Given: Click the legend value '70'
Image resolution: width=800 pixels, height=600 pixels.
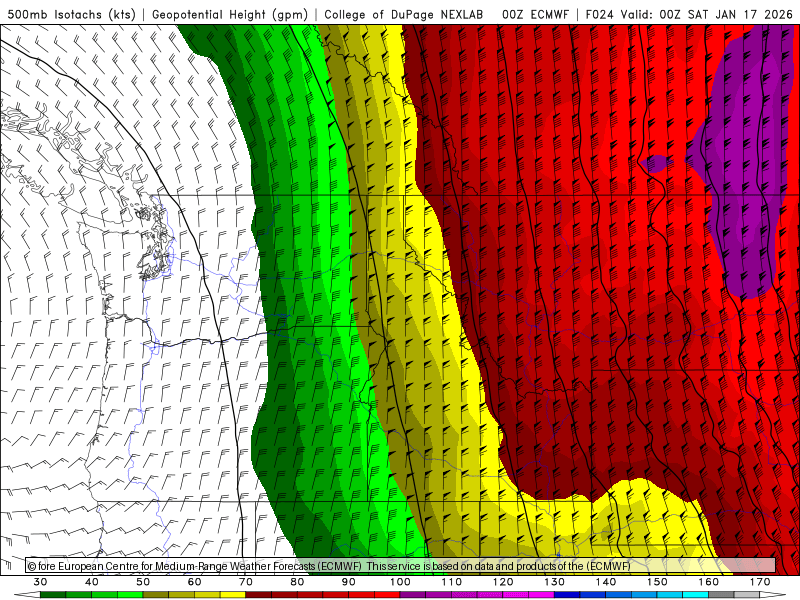Looking at the screenshot, I should click(246, 582).
